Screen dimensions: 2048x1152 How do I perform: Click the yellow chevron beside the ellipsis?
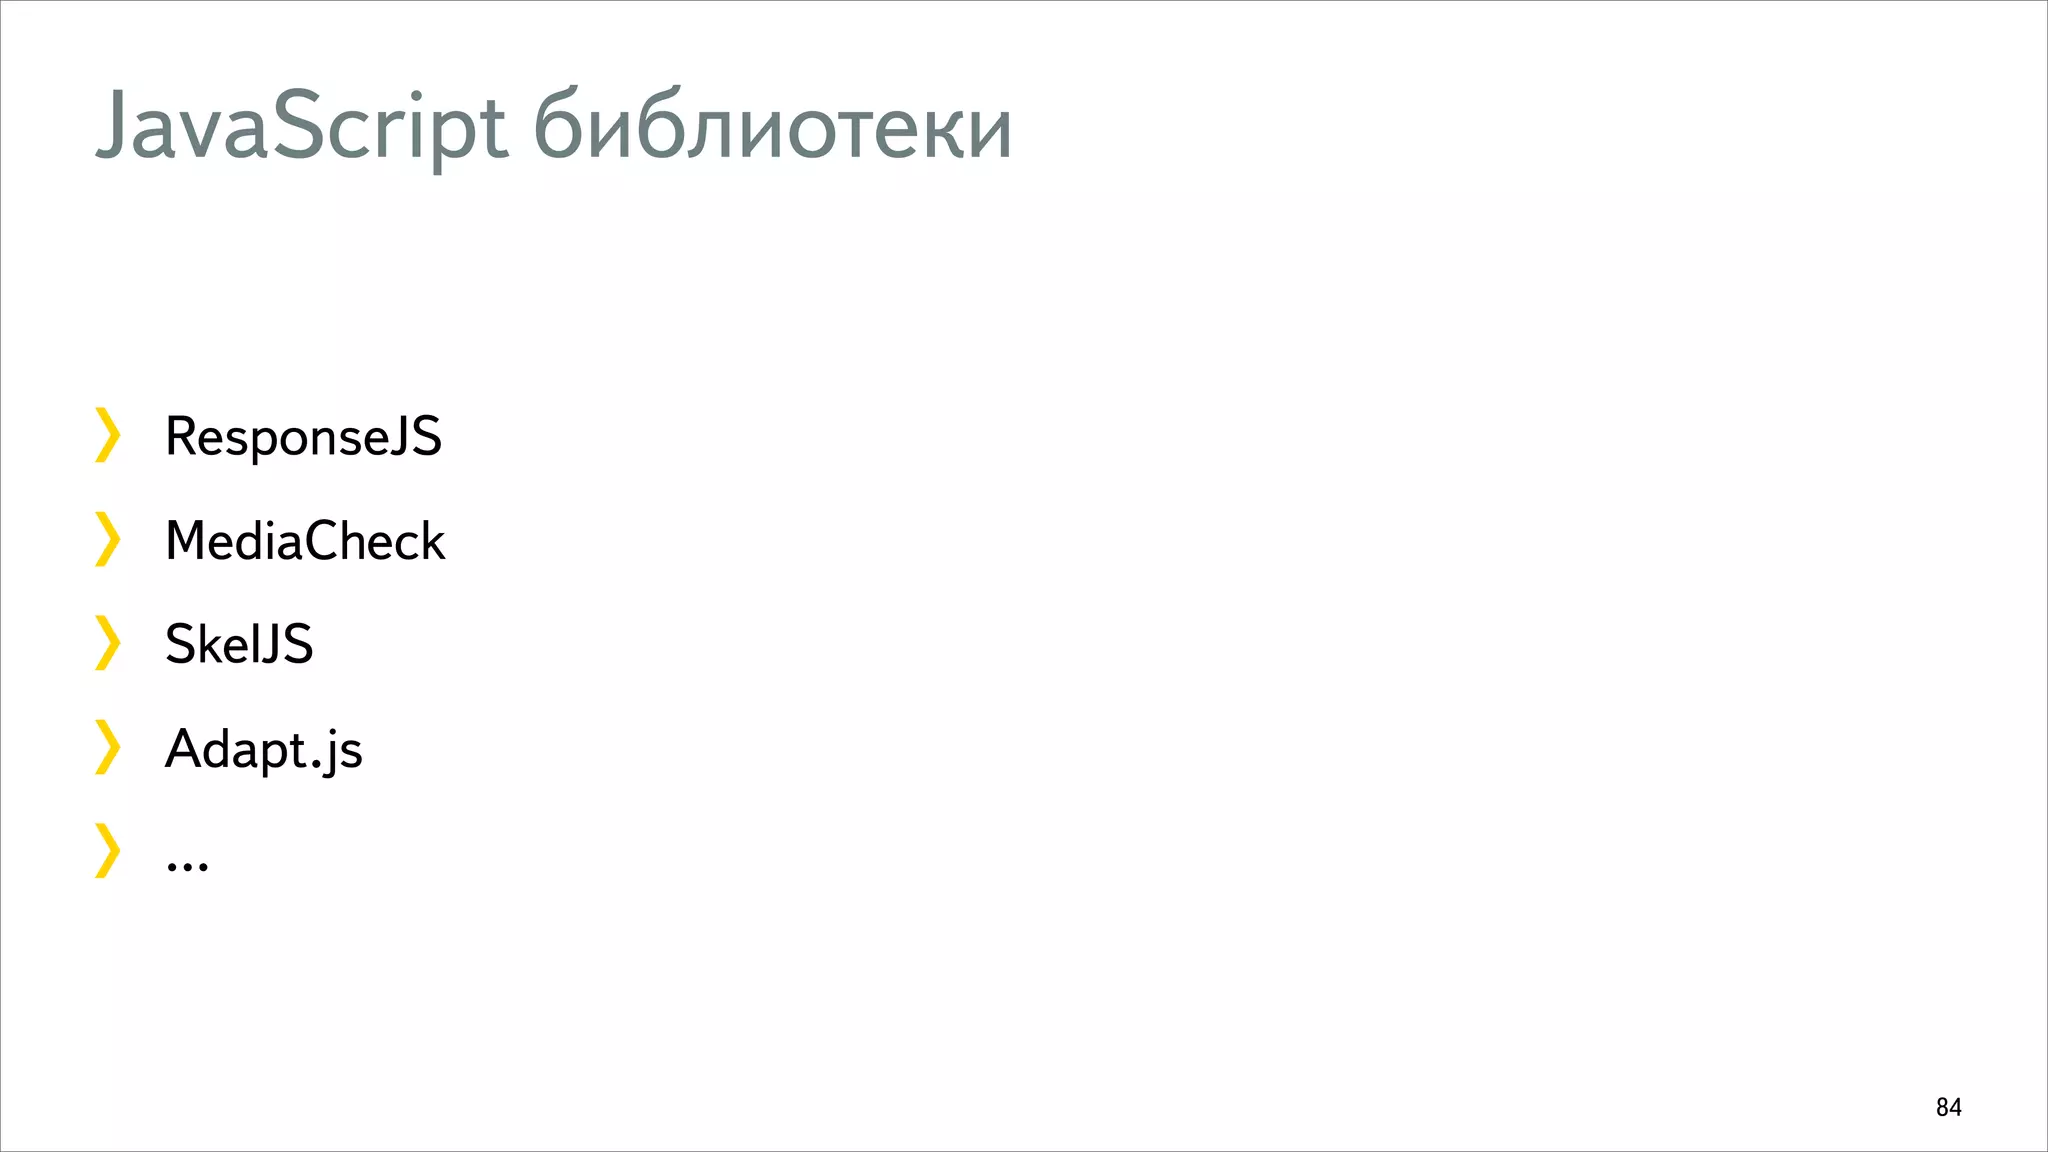point(107,851)
